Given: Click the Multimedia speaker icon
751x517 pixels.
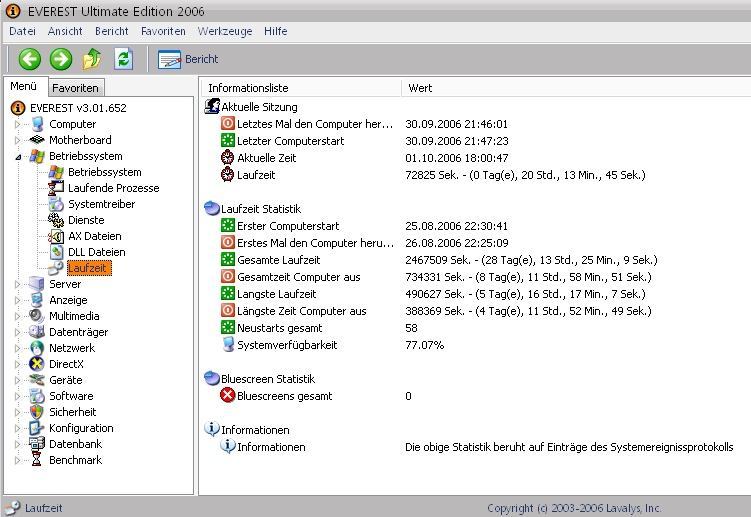Looking at the screenshot, I should click(x=36, y=316).
